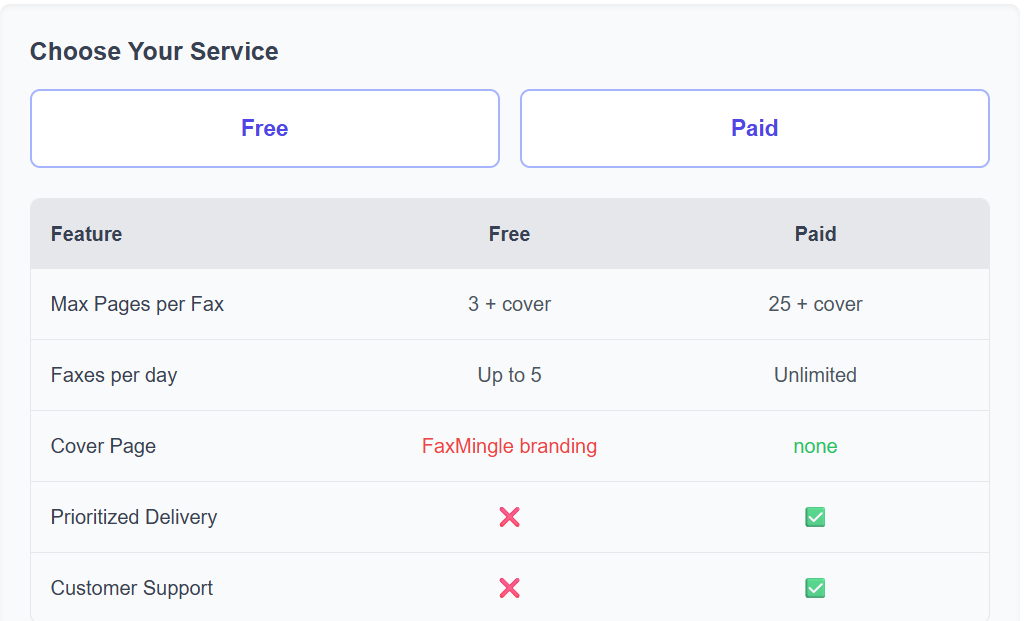1024x621 pixels.
Task: Select the Paid service option
Action: click(x=754, y=128)
